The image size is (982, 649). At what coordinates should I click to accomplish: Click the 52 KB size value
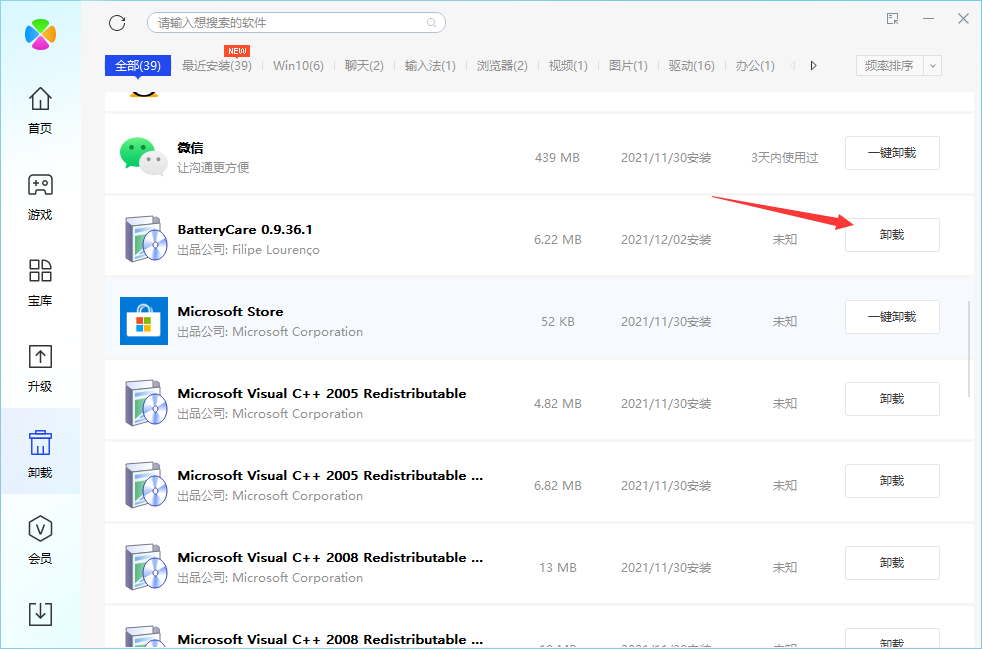click(558, 322)
